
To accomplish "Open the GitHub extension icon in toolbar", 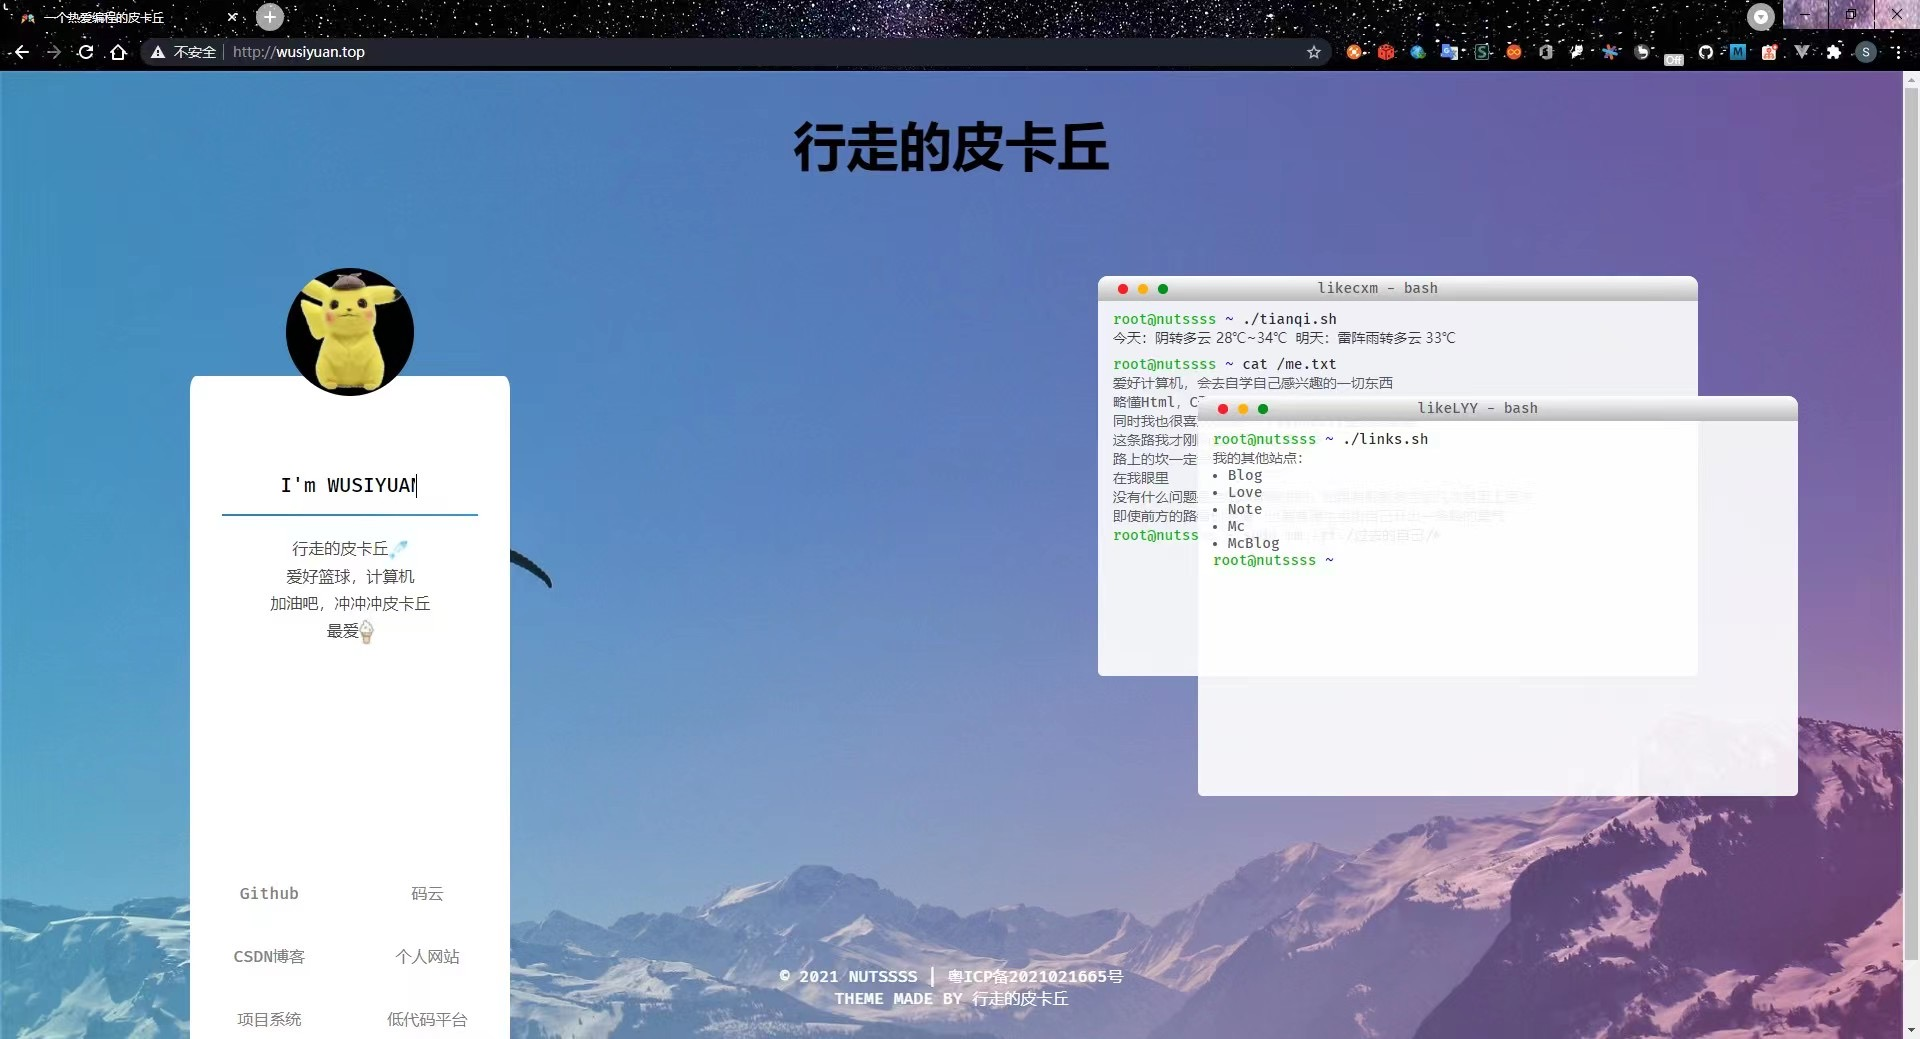I will pyautogui.click(x=1707, y=52).
